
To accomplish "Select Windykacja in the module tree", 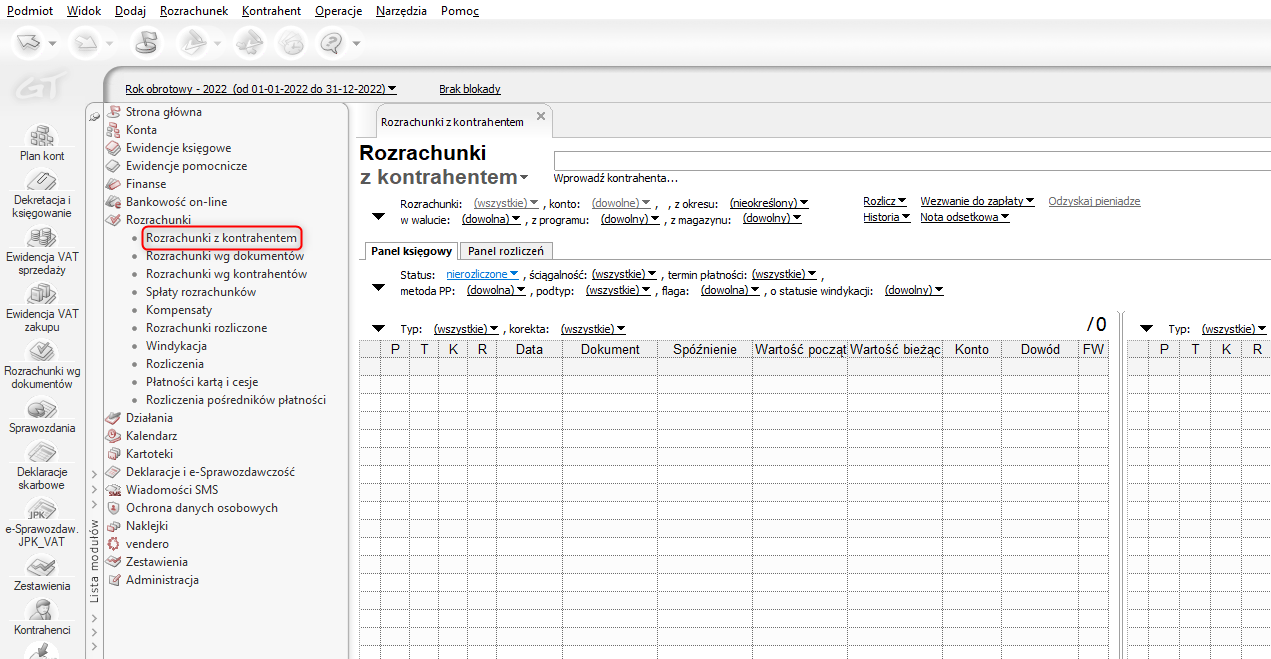I will pos(176,346).
